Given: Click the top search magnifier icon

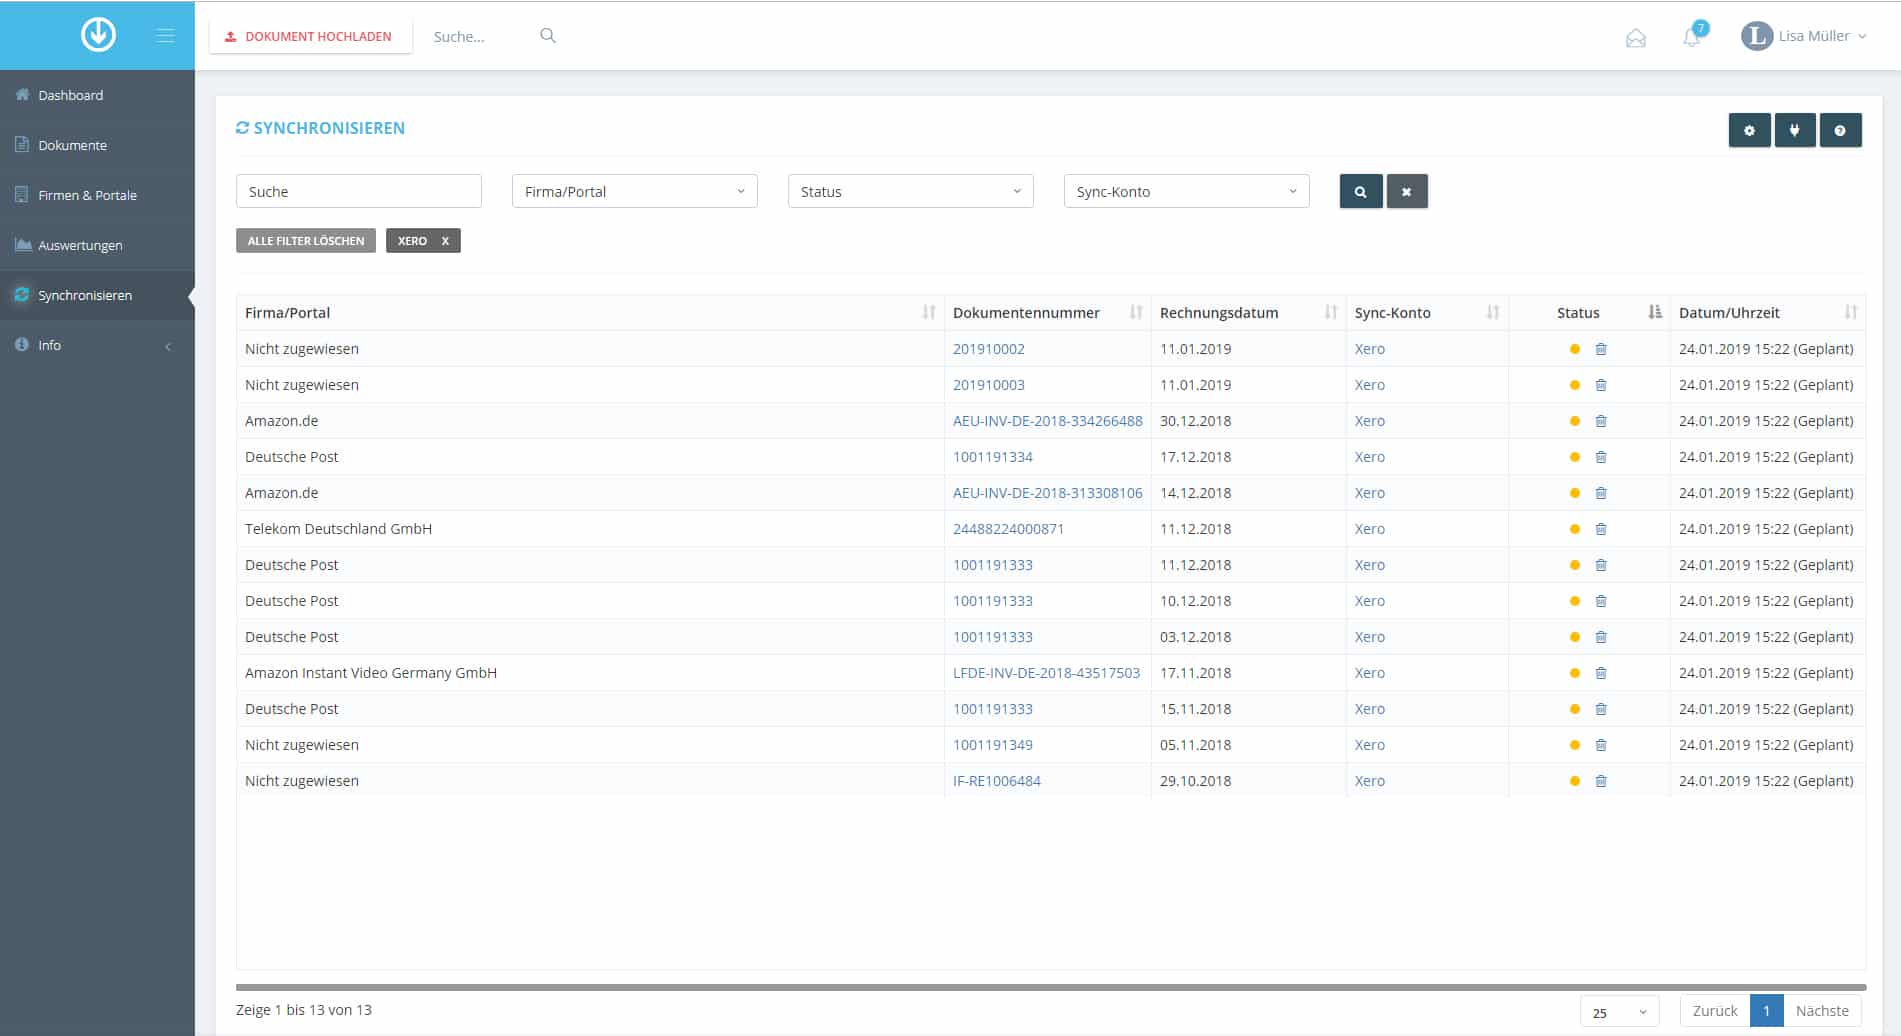Looking at the screenshot, I should coord(548,36).
